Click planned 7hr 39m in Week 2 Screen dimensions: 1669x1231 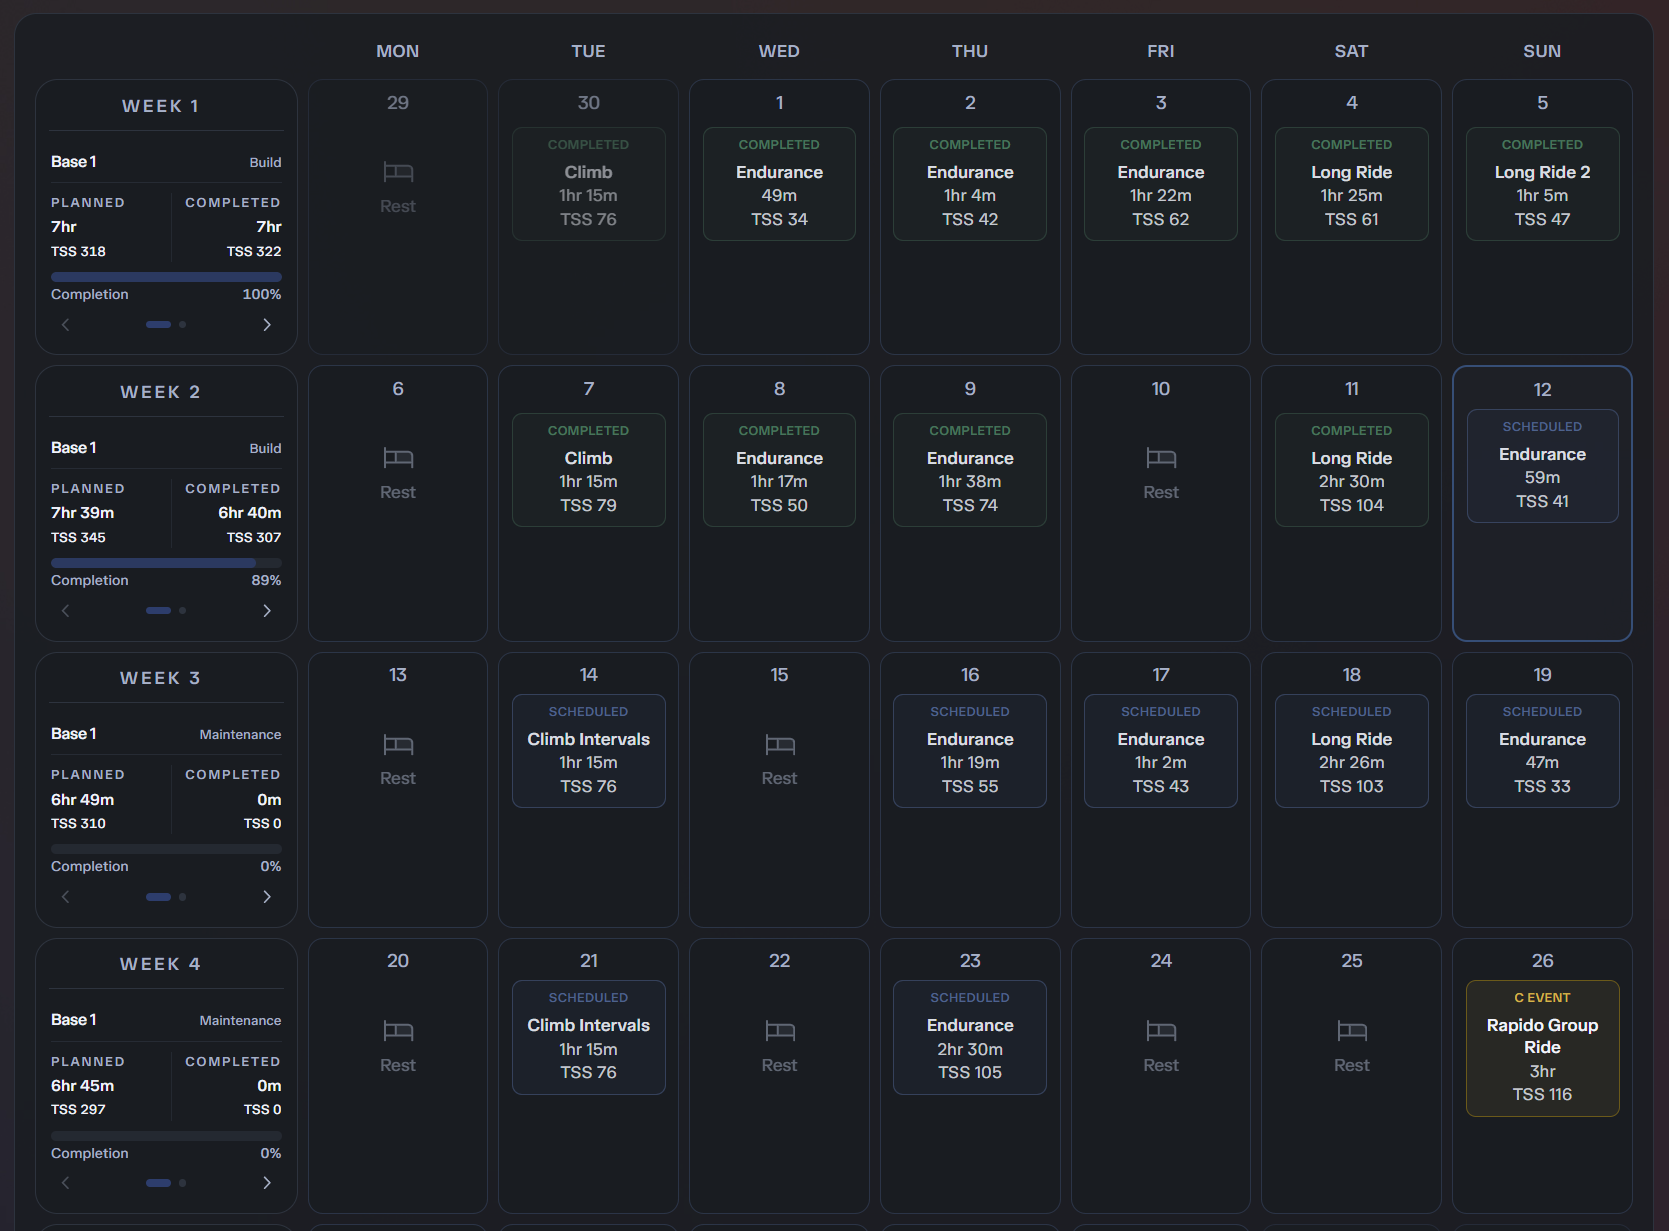[83, 513]
